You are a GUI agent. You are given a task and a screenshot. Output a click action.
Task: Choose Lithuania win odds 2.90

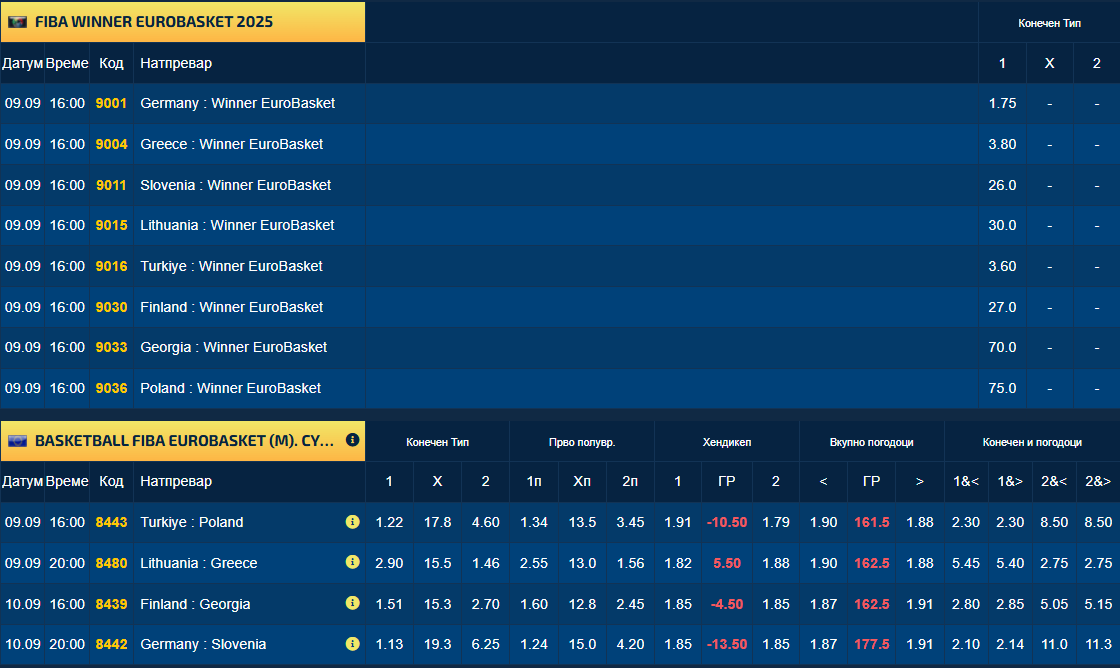[389, 563]
